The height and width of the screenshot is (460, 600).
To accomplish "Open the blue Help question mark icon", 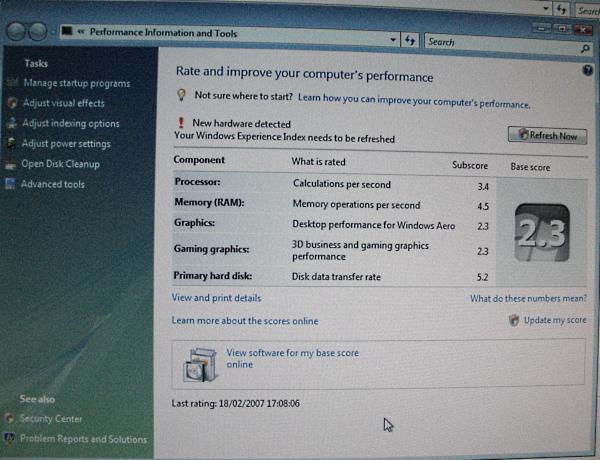I will [x=588, y=70].
